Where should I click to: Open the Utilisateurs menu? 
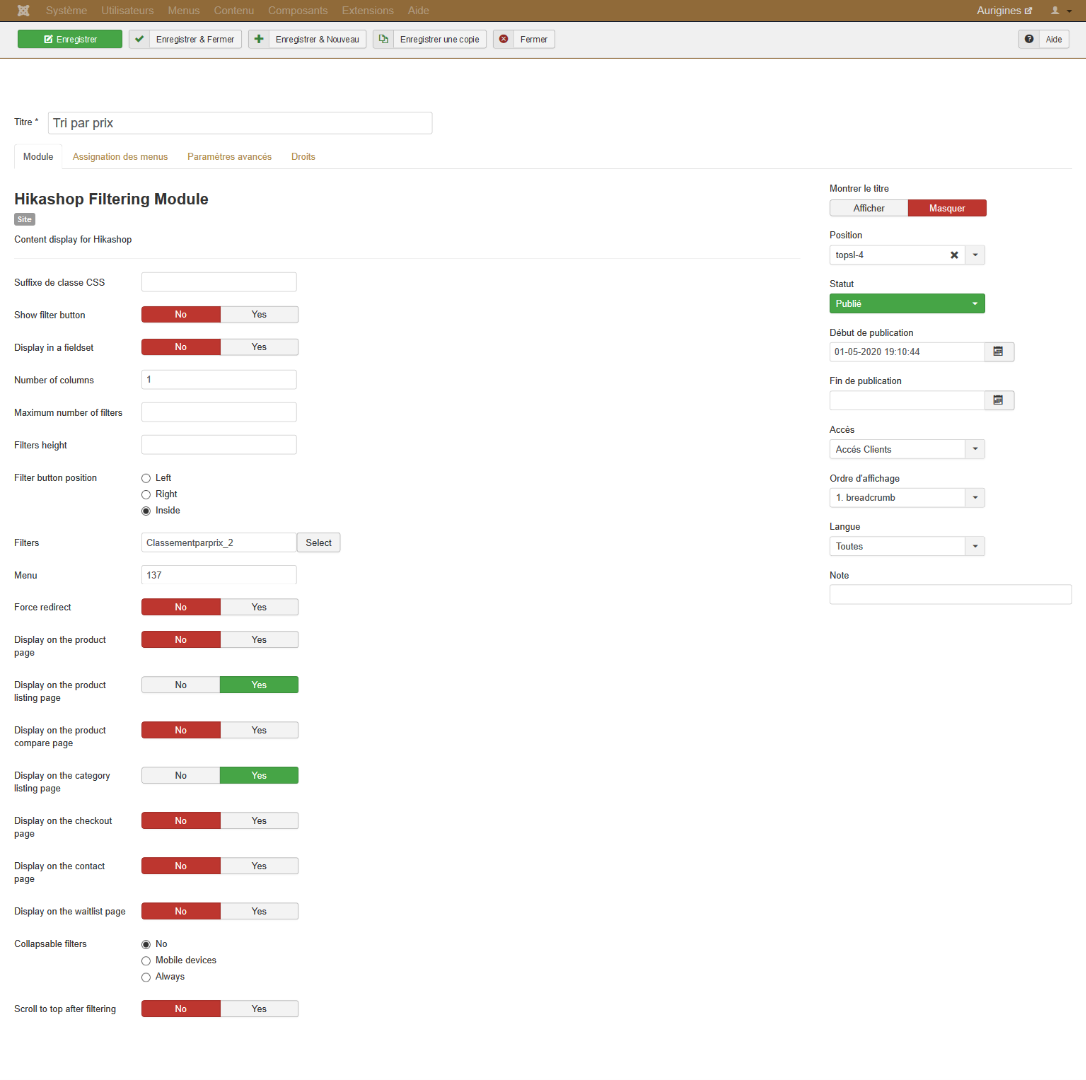[127, 10]
